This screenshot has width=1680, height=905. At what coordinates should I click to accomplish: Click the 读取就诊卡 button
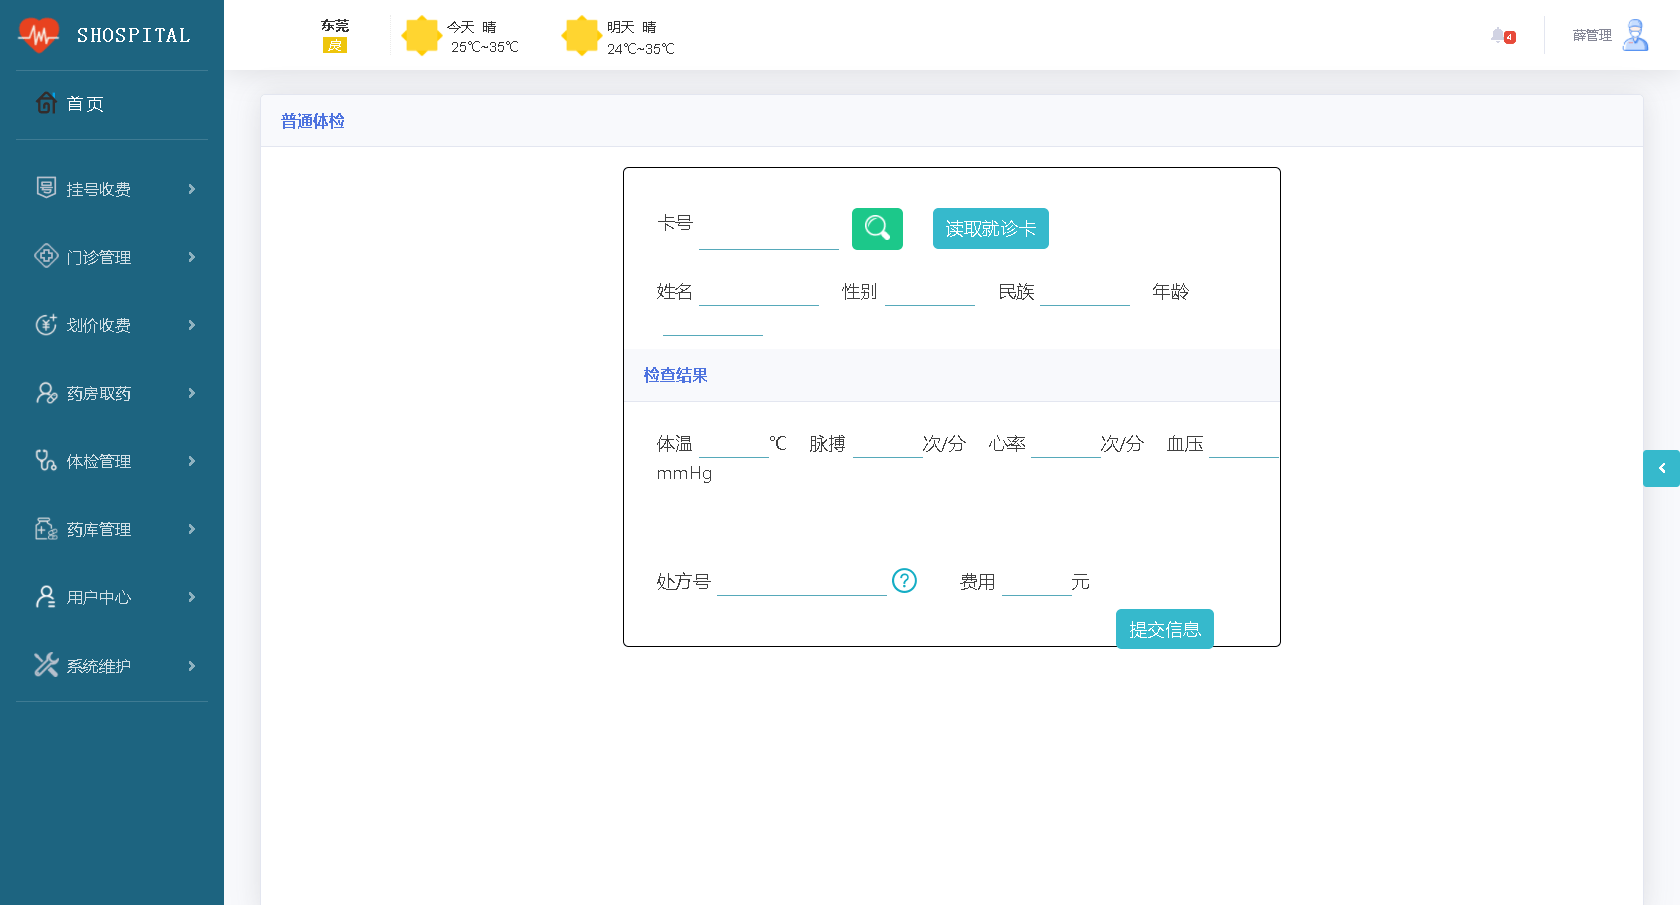coord(990,228)
